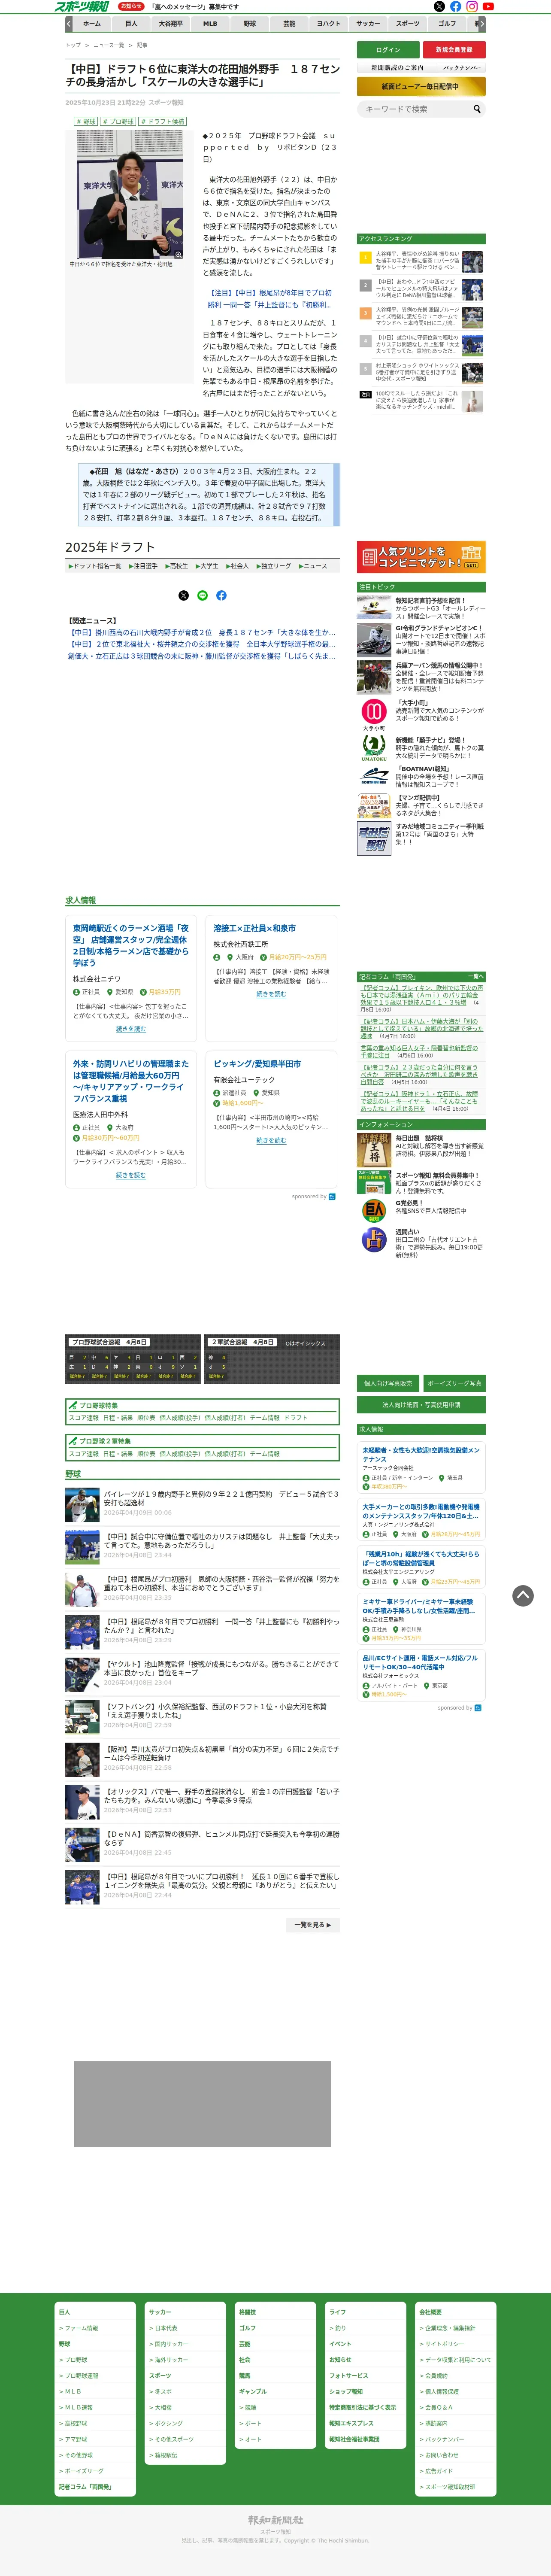Viewport: 551px width, 2576px height.
Task: Click ファーム情報 footer link
Action: coord(81,2328)
